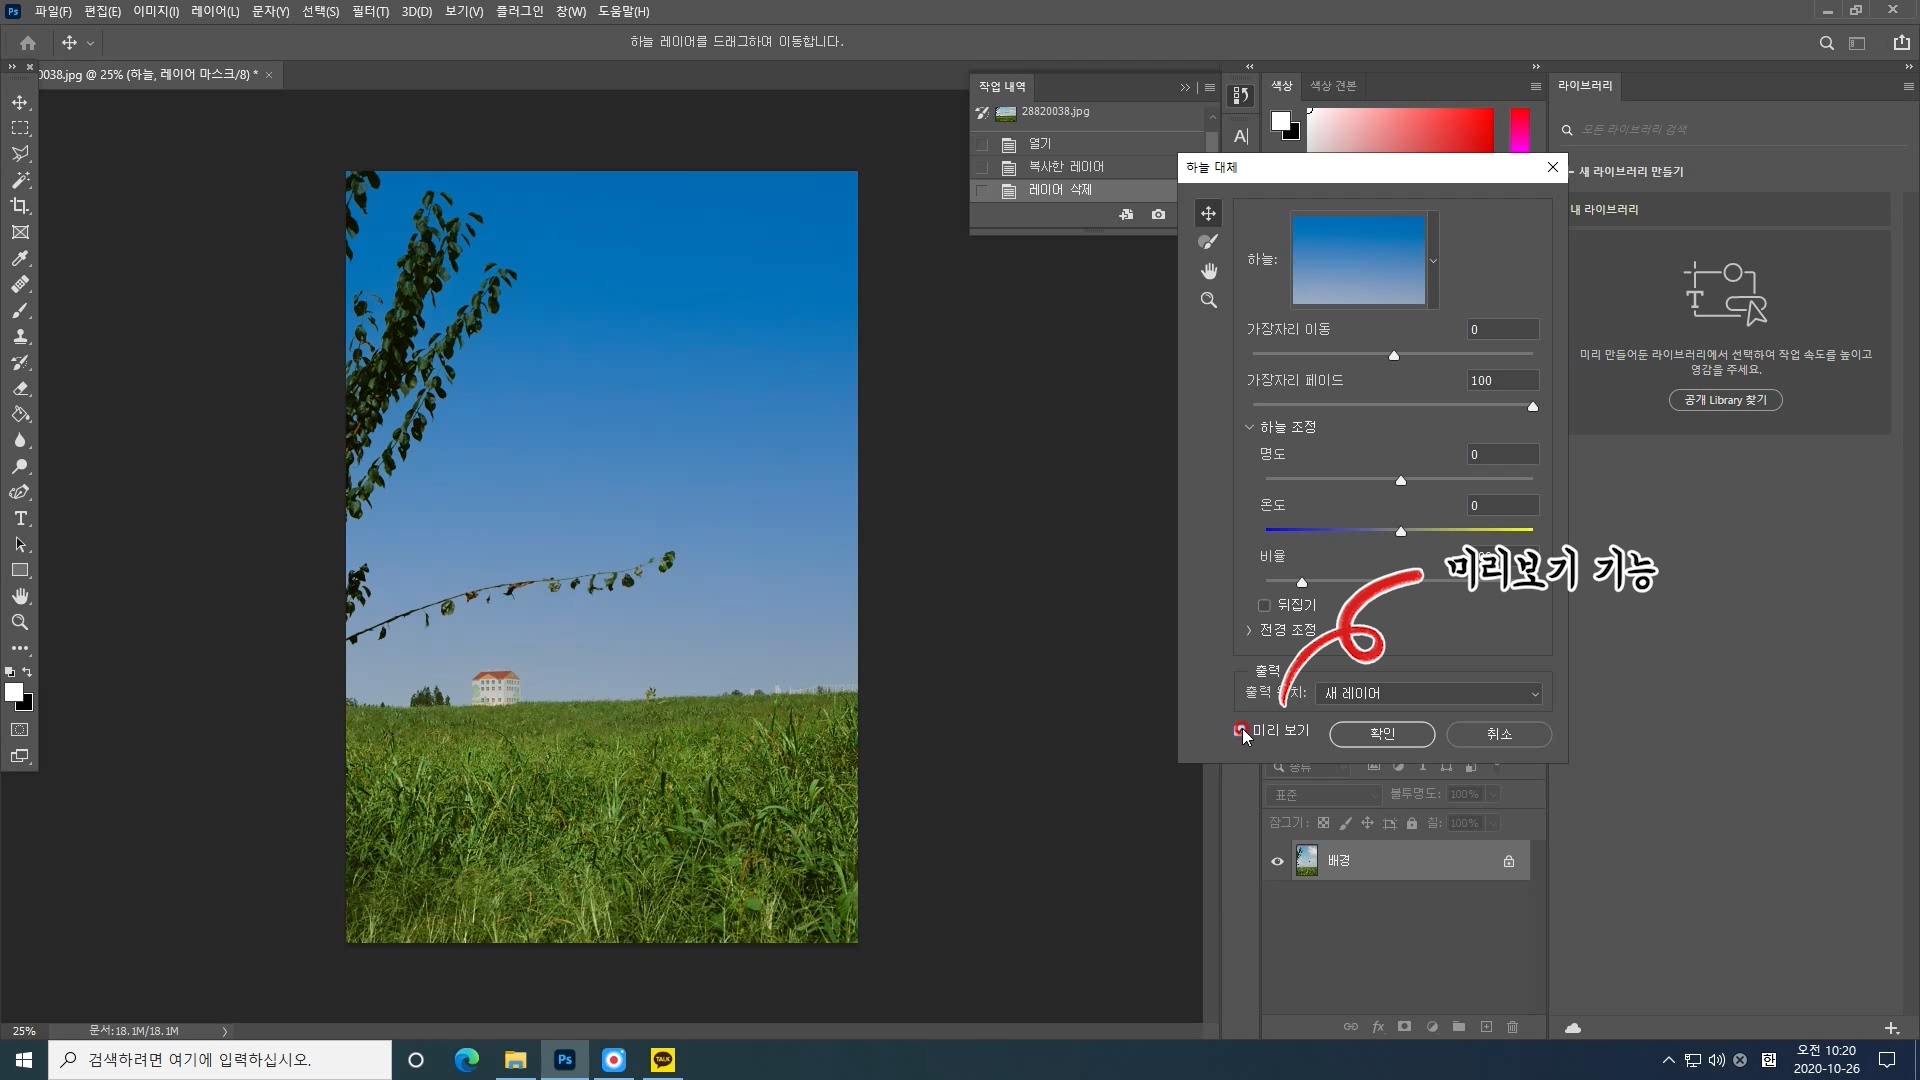Select the Sky Brush tool in dialog

[x=1208, y=242]
